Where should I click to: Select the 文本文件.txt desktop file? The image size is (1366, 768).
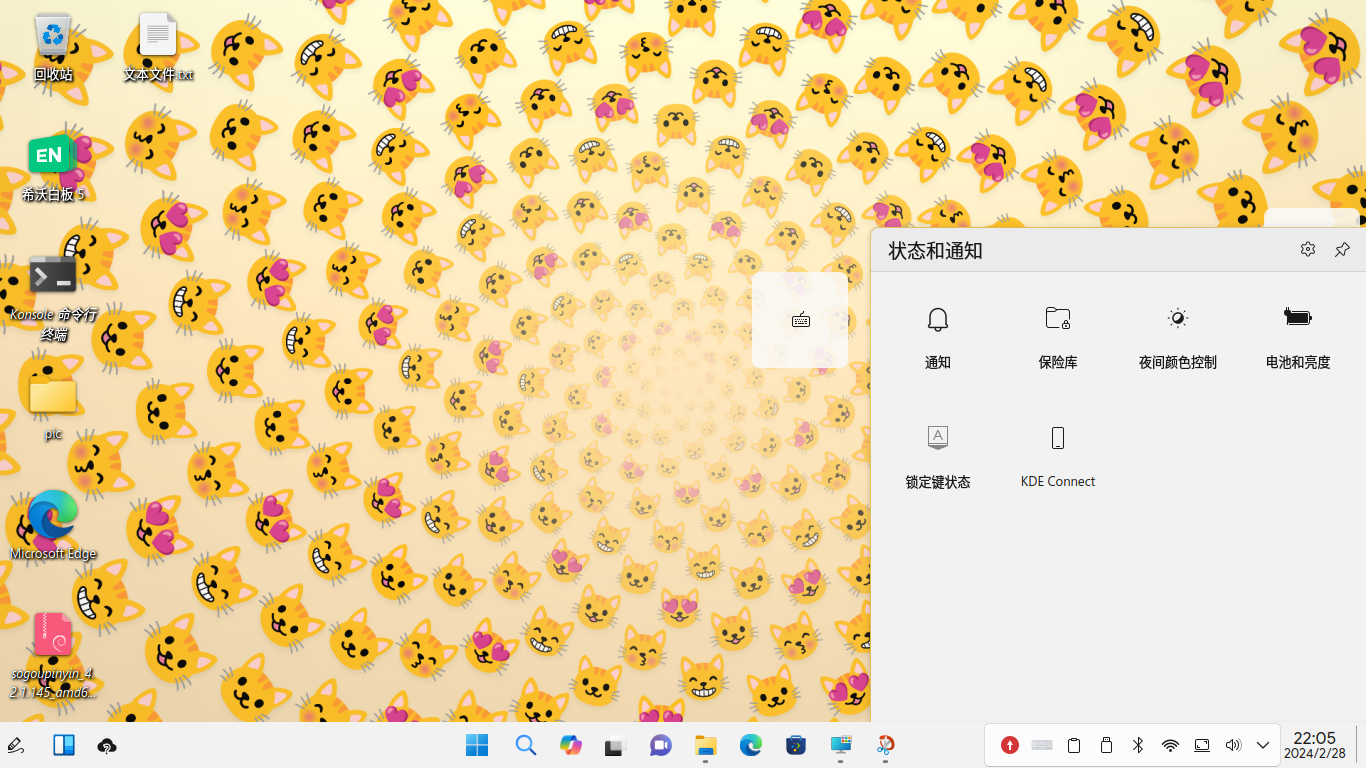coord(157,48)
